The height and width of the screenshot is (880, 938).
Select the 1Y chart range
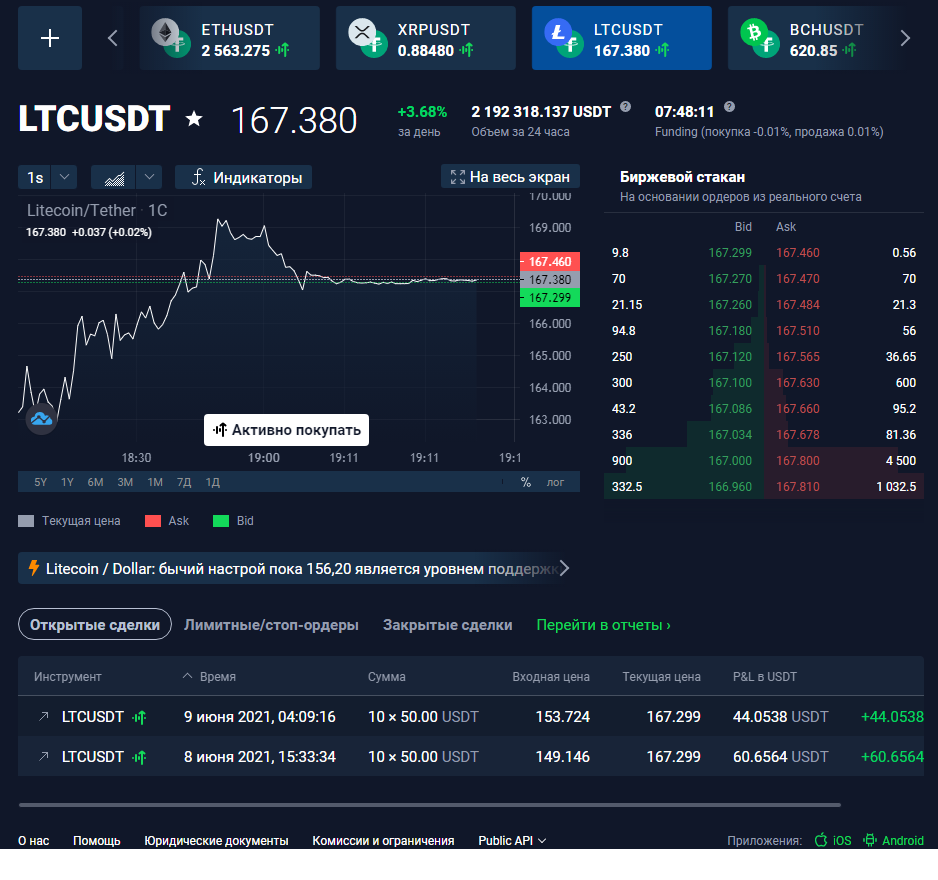pos(67,482)
